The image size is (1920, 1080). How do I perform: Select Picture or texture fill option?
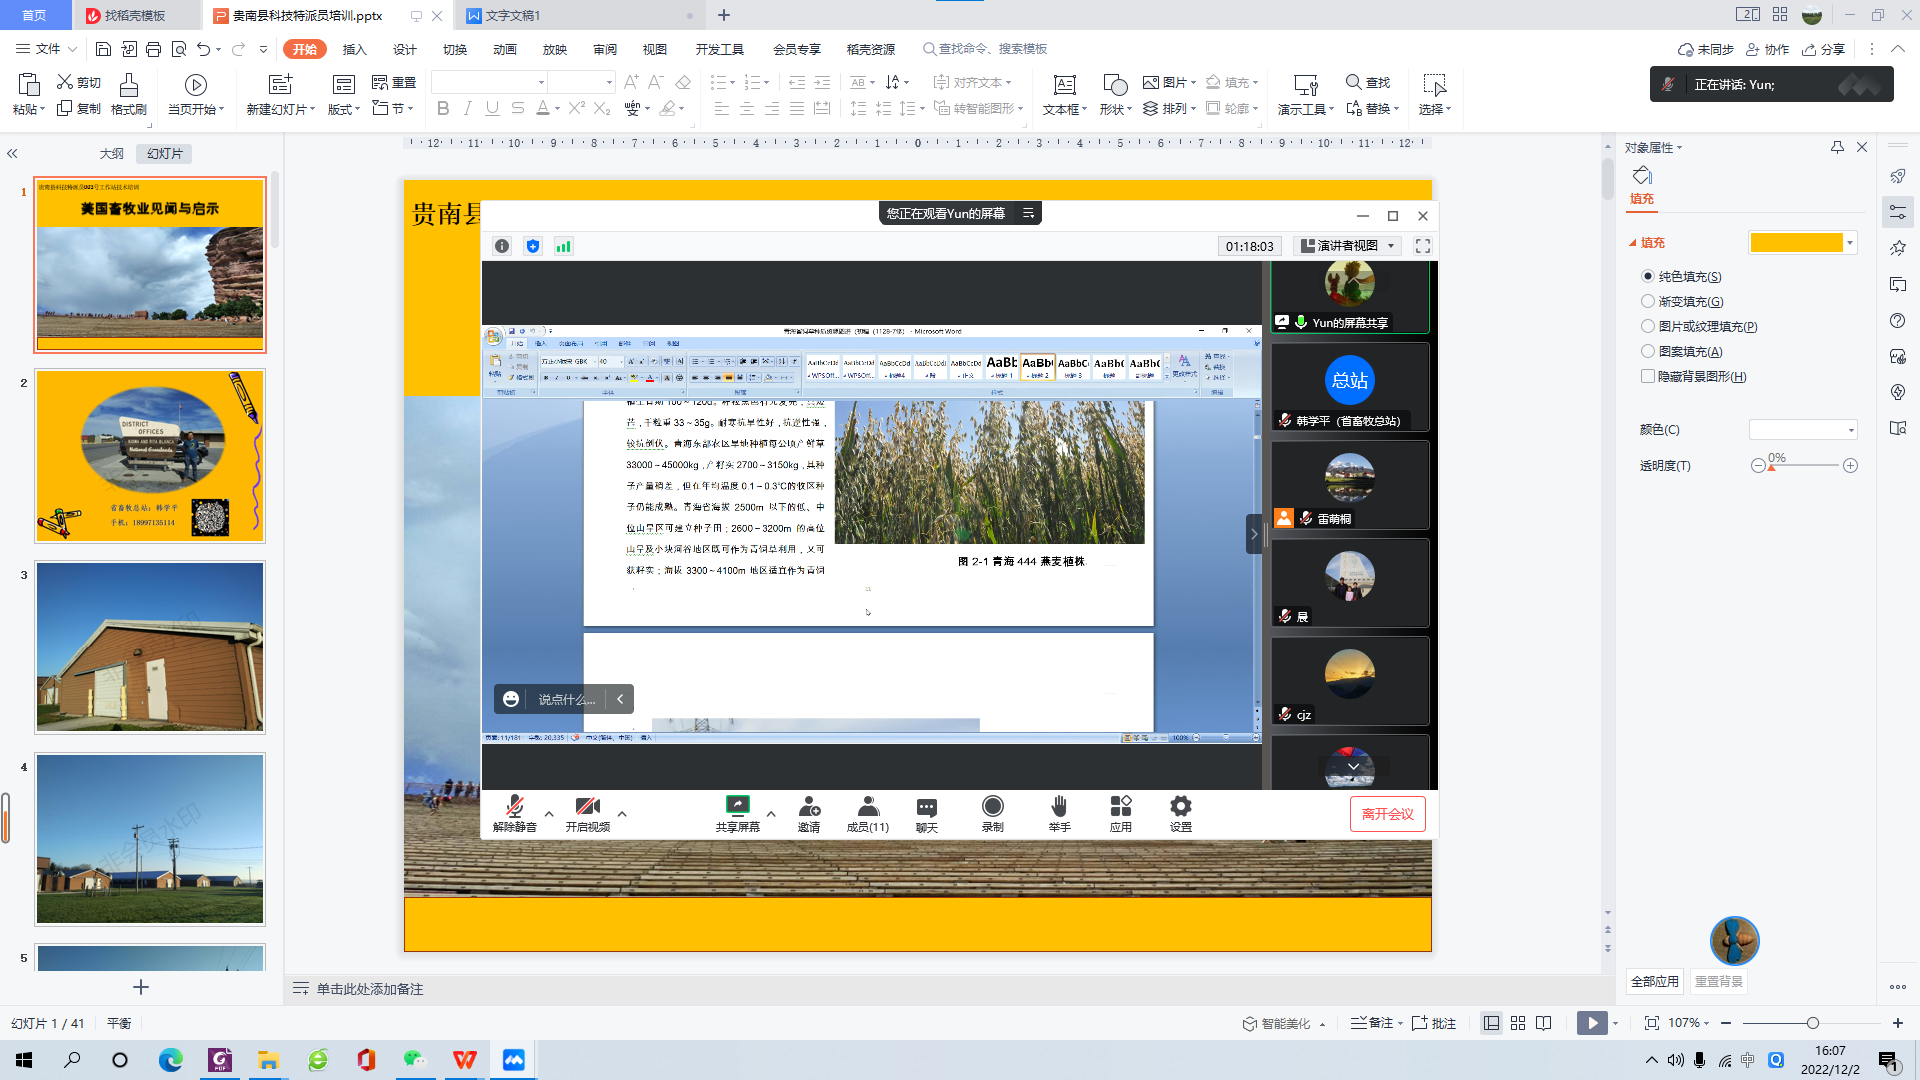coord(1648,326)
